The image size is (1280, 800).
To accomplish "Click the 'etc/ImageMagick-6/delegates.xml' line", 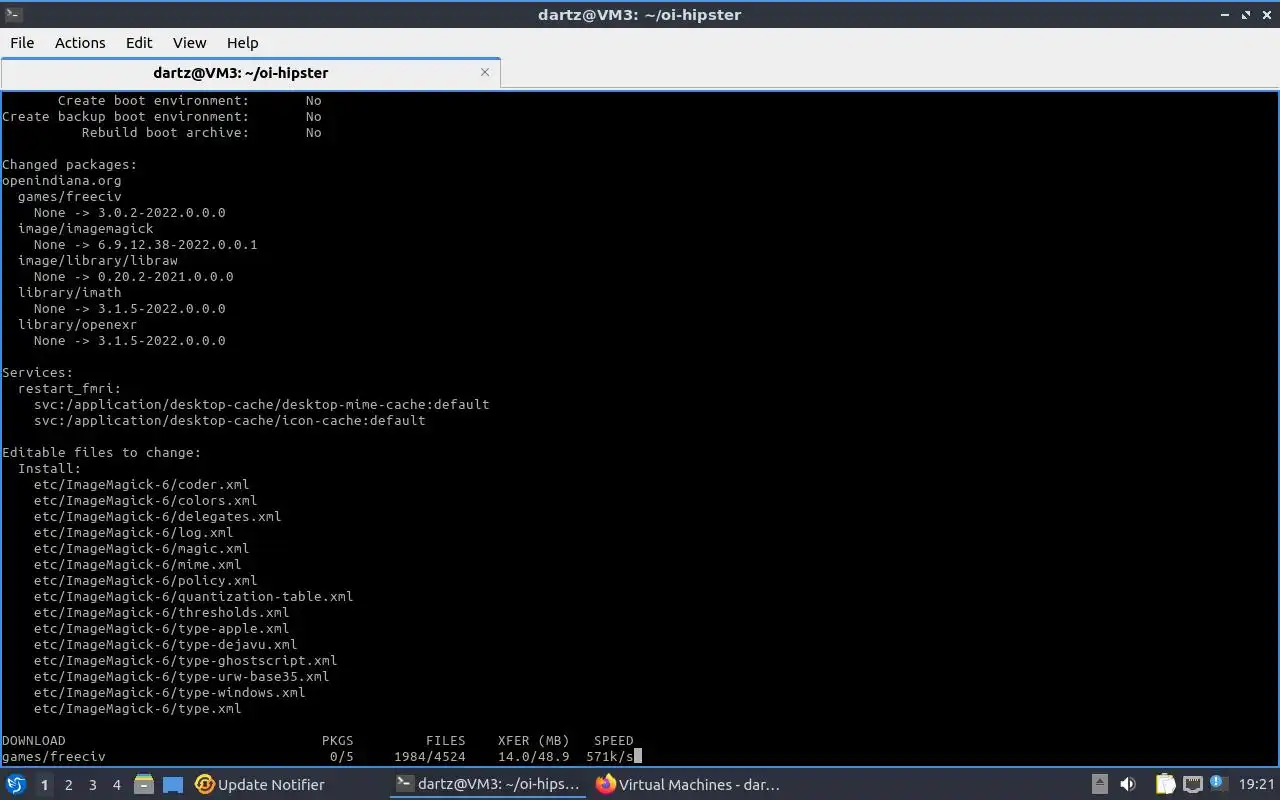I will [158, 517].
